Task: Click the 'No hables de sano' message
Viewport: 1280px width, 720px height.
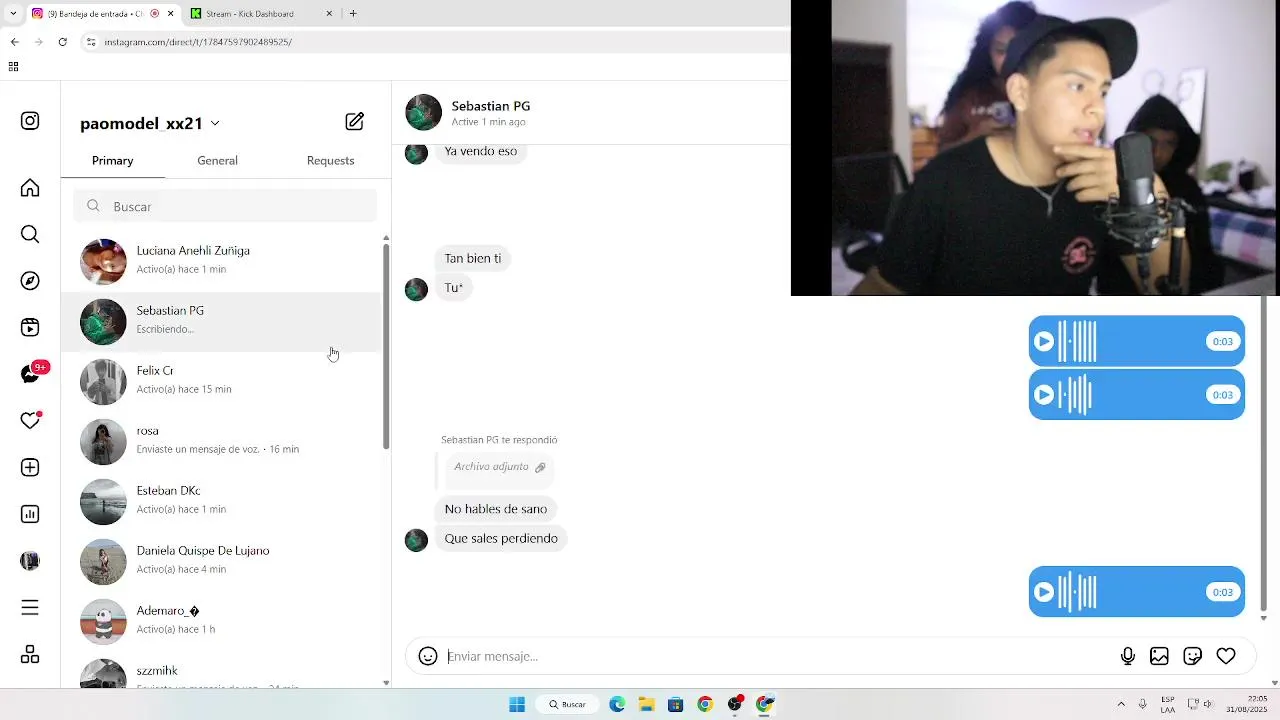Action: pos(496,509)
